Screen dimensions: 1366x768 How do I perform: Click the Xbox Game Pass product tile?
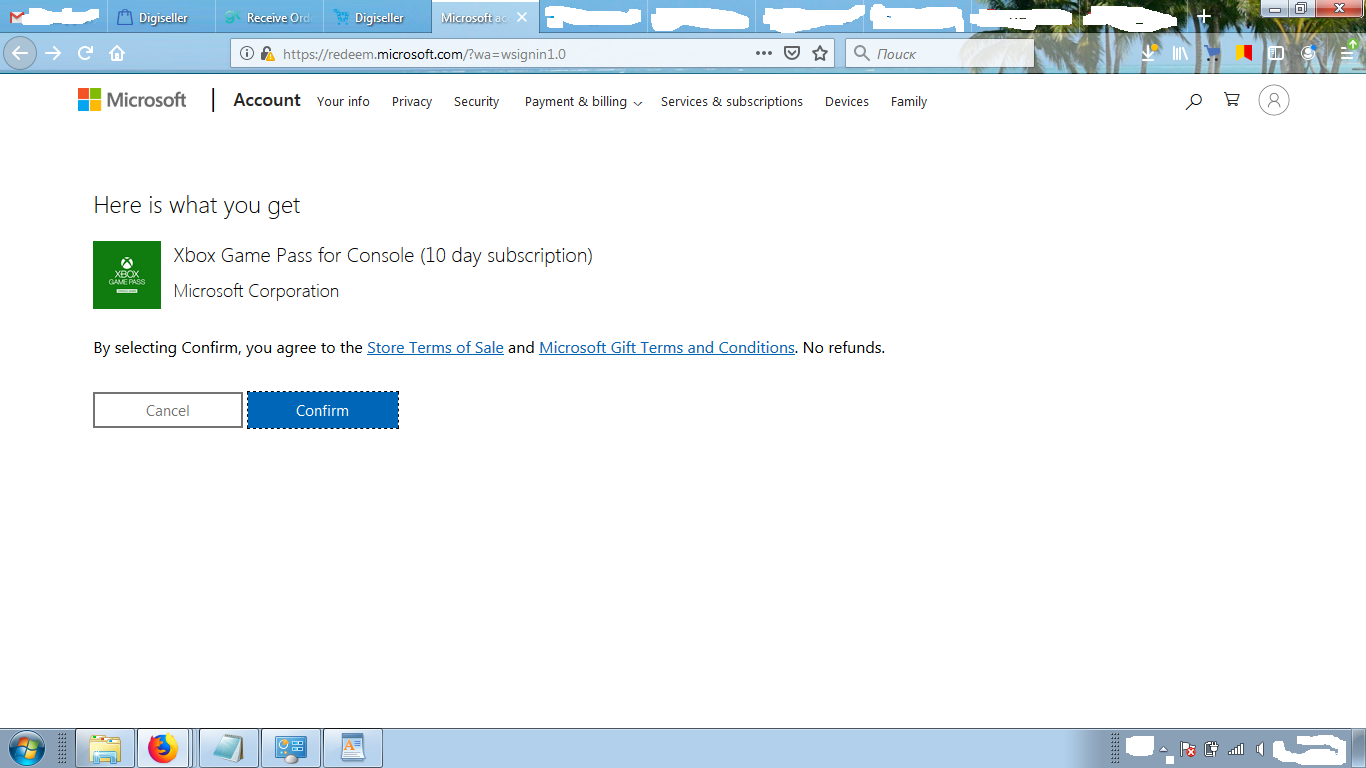127,275
